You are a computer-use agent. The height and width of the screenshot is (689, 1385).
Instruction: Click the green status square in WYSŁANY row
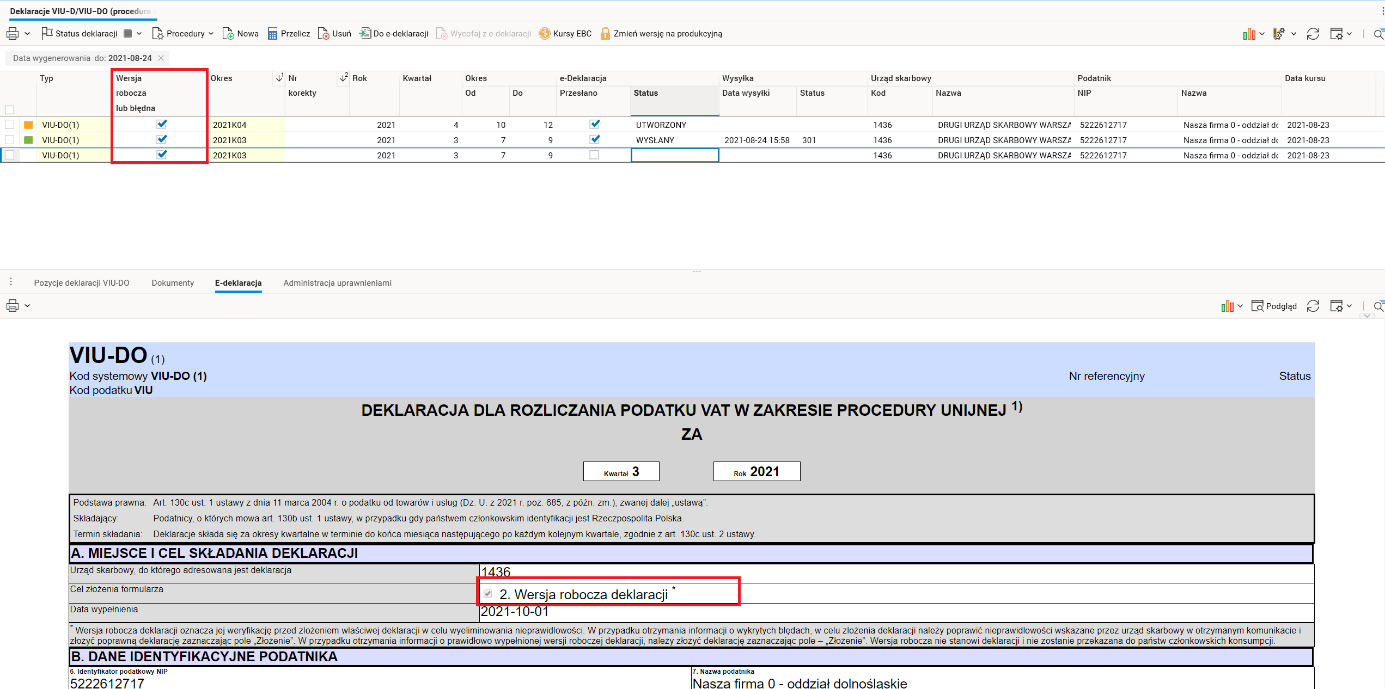(x=28, y=140)
